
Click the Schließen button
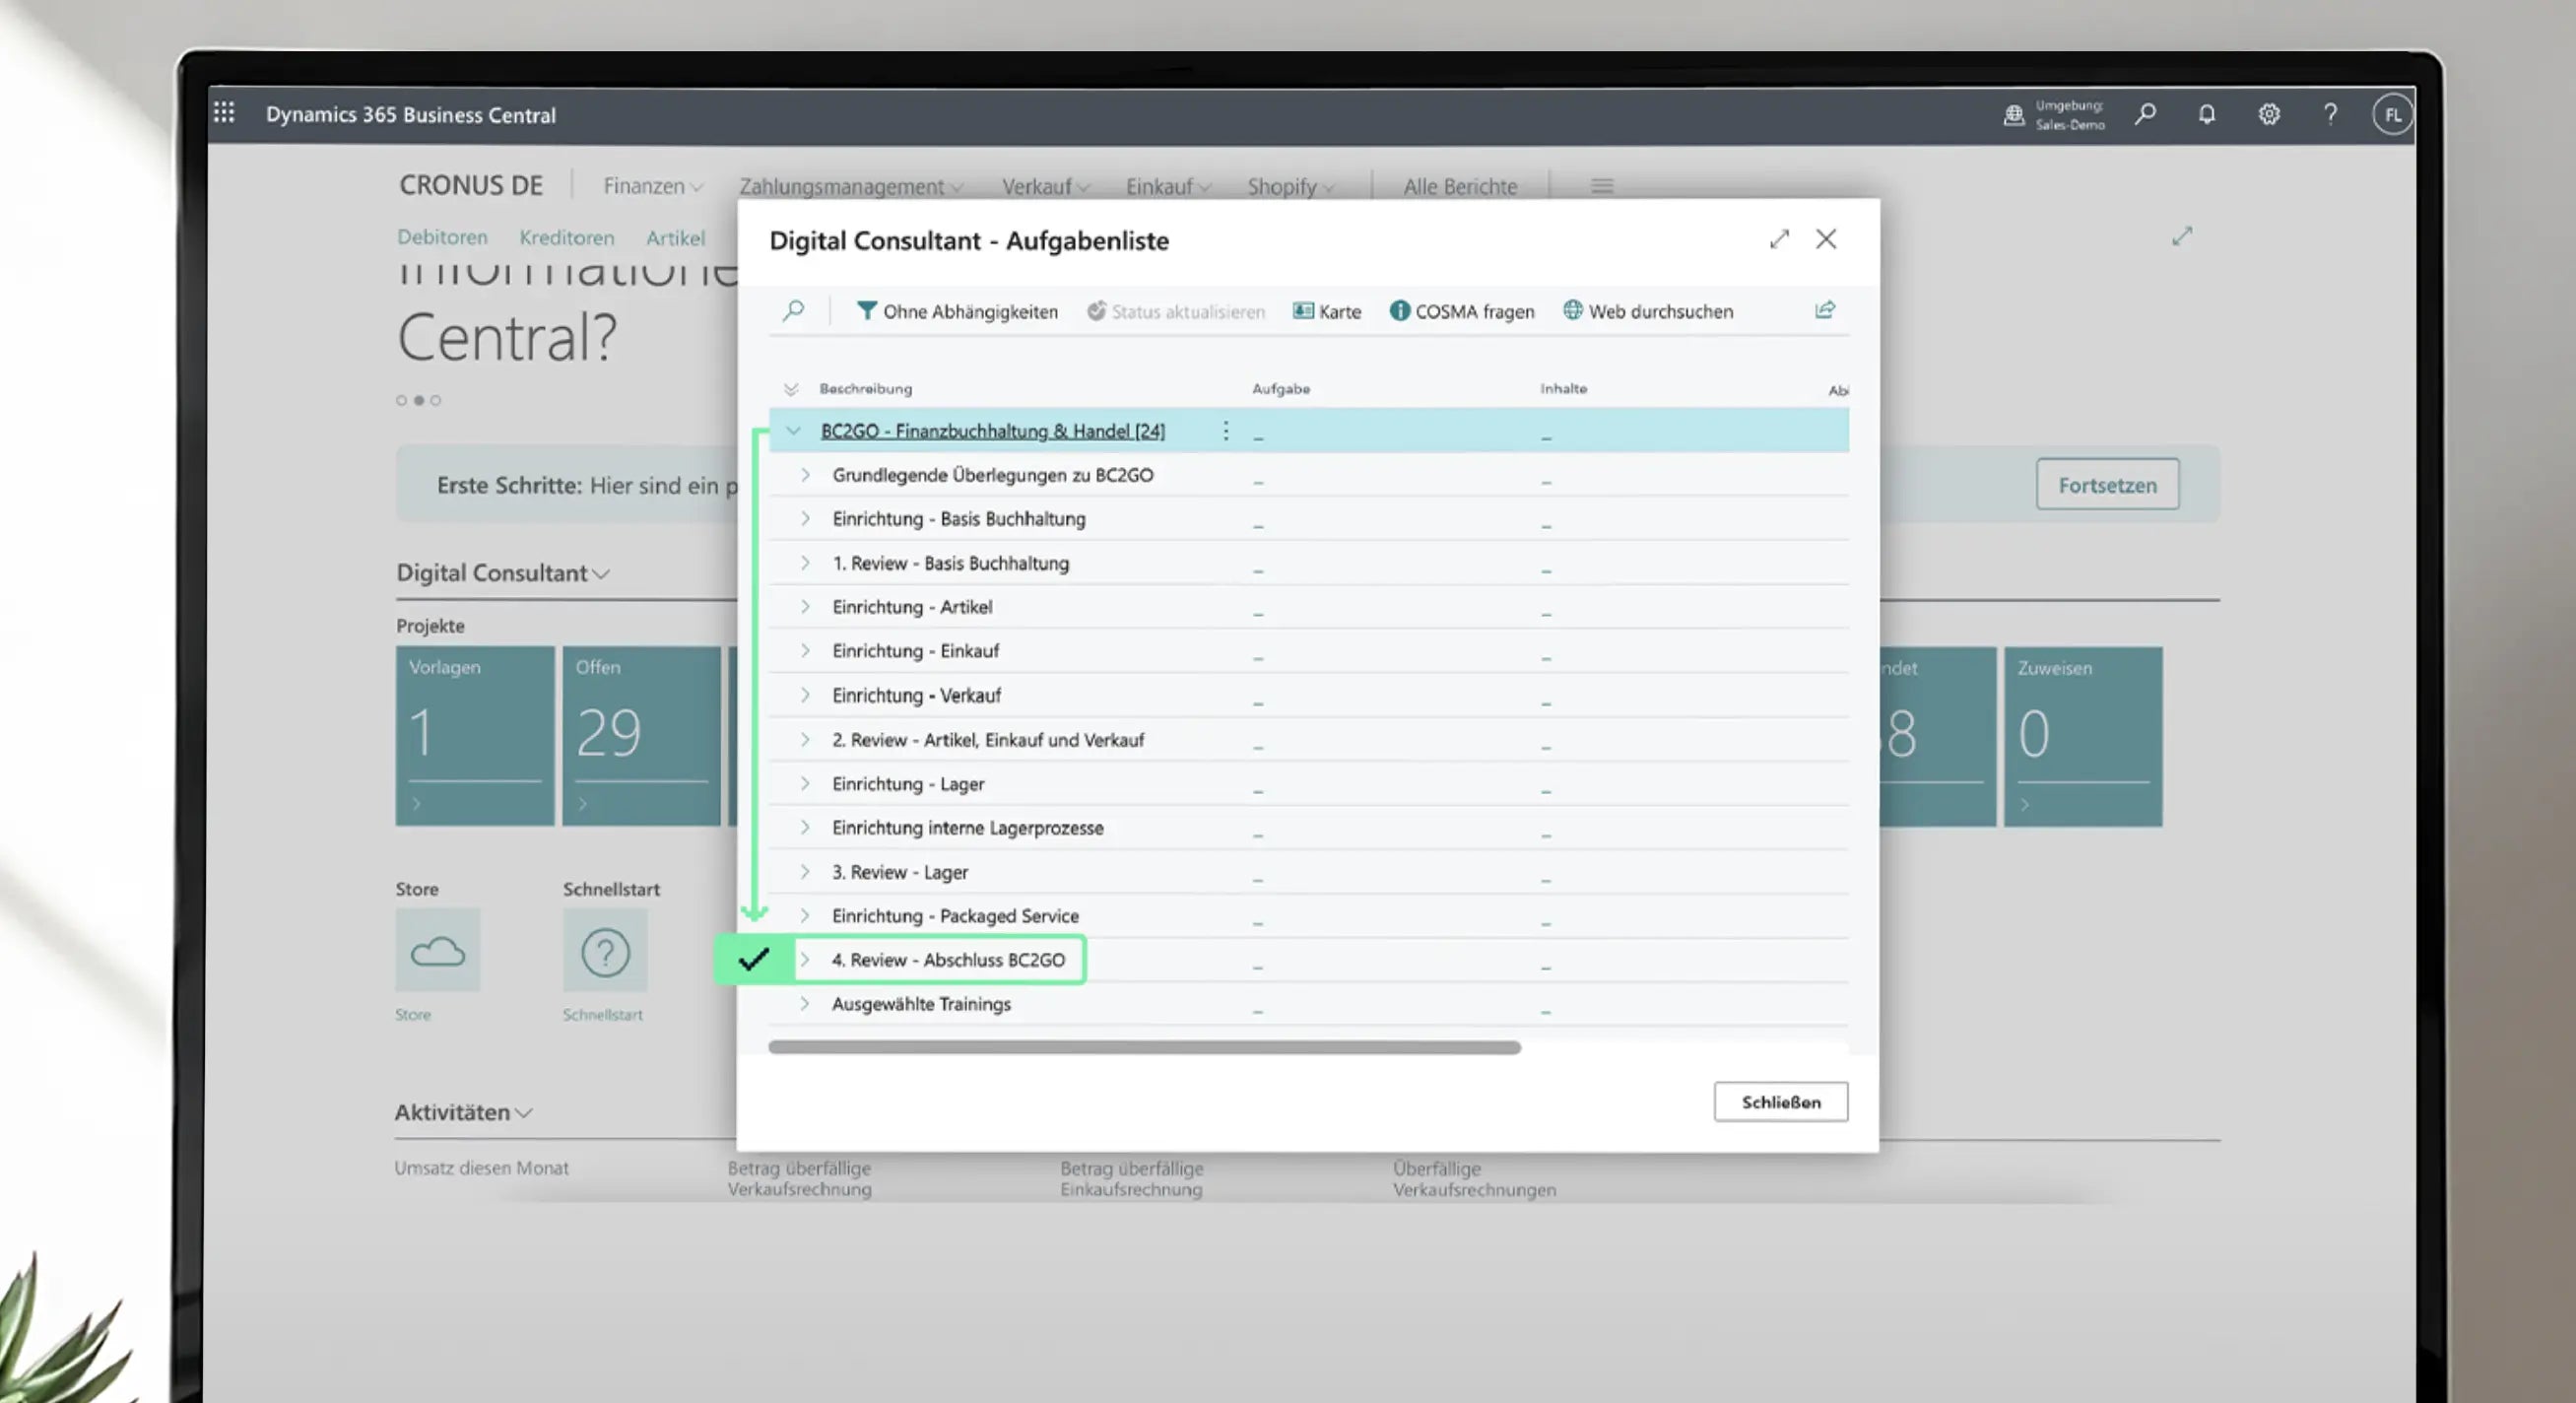[1780, 1102]
